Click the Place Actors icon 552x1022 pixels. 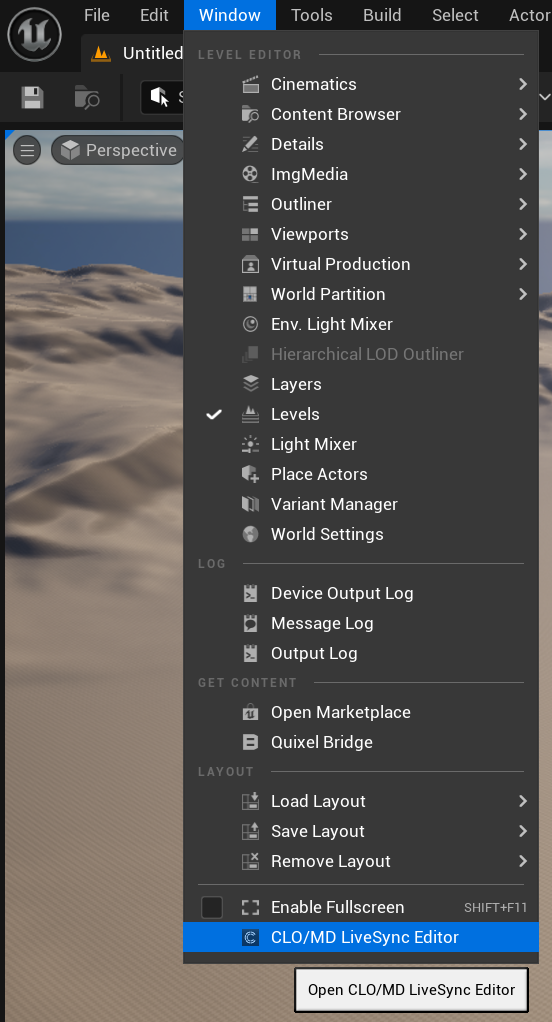pyautogui.click(x=250, y=474)
